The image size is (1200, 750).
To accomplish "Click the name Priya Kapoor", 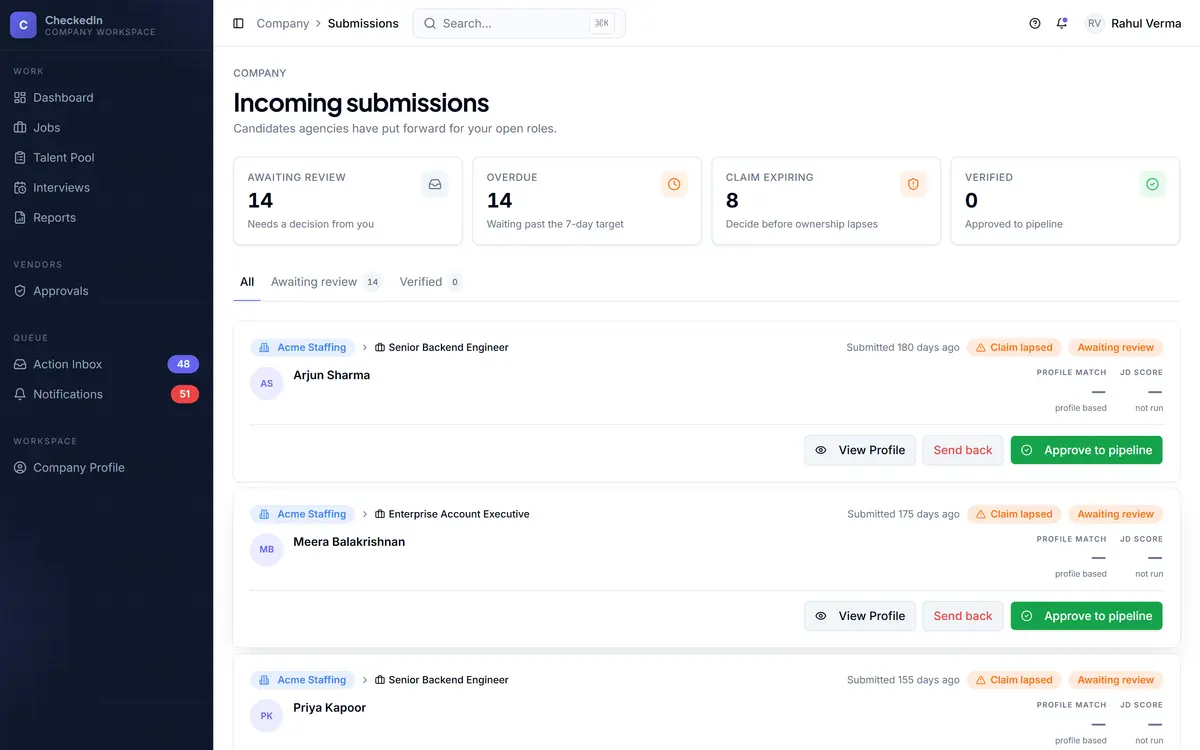I will [330, 708].
